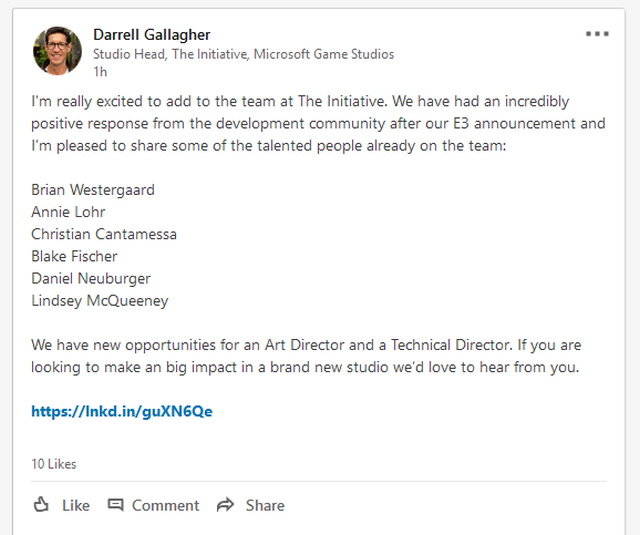Click the 1h post timestamp
The width and height of the screenshot is (640, 535).
pyautogui.click(x=99, y=72)
